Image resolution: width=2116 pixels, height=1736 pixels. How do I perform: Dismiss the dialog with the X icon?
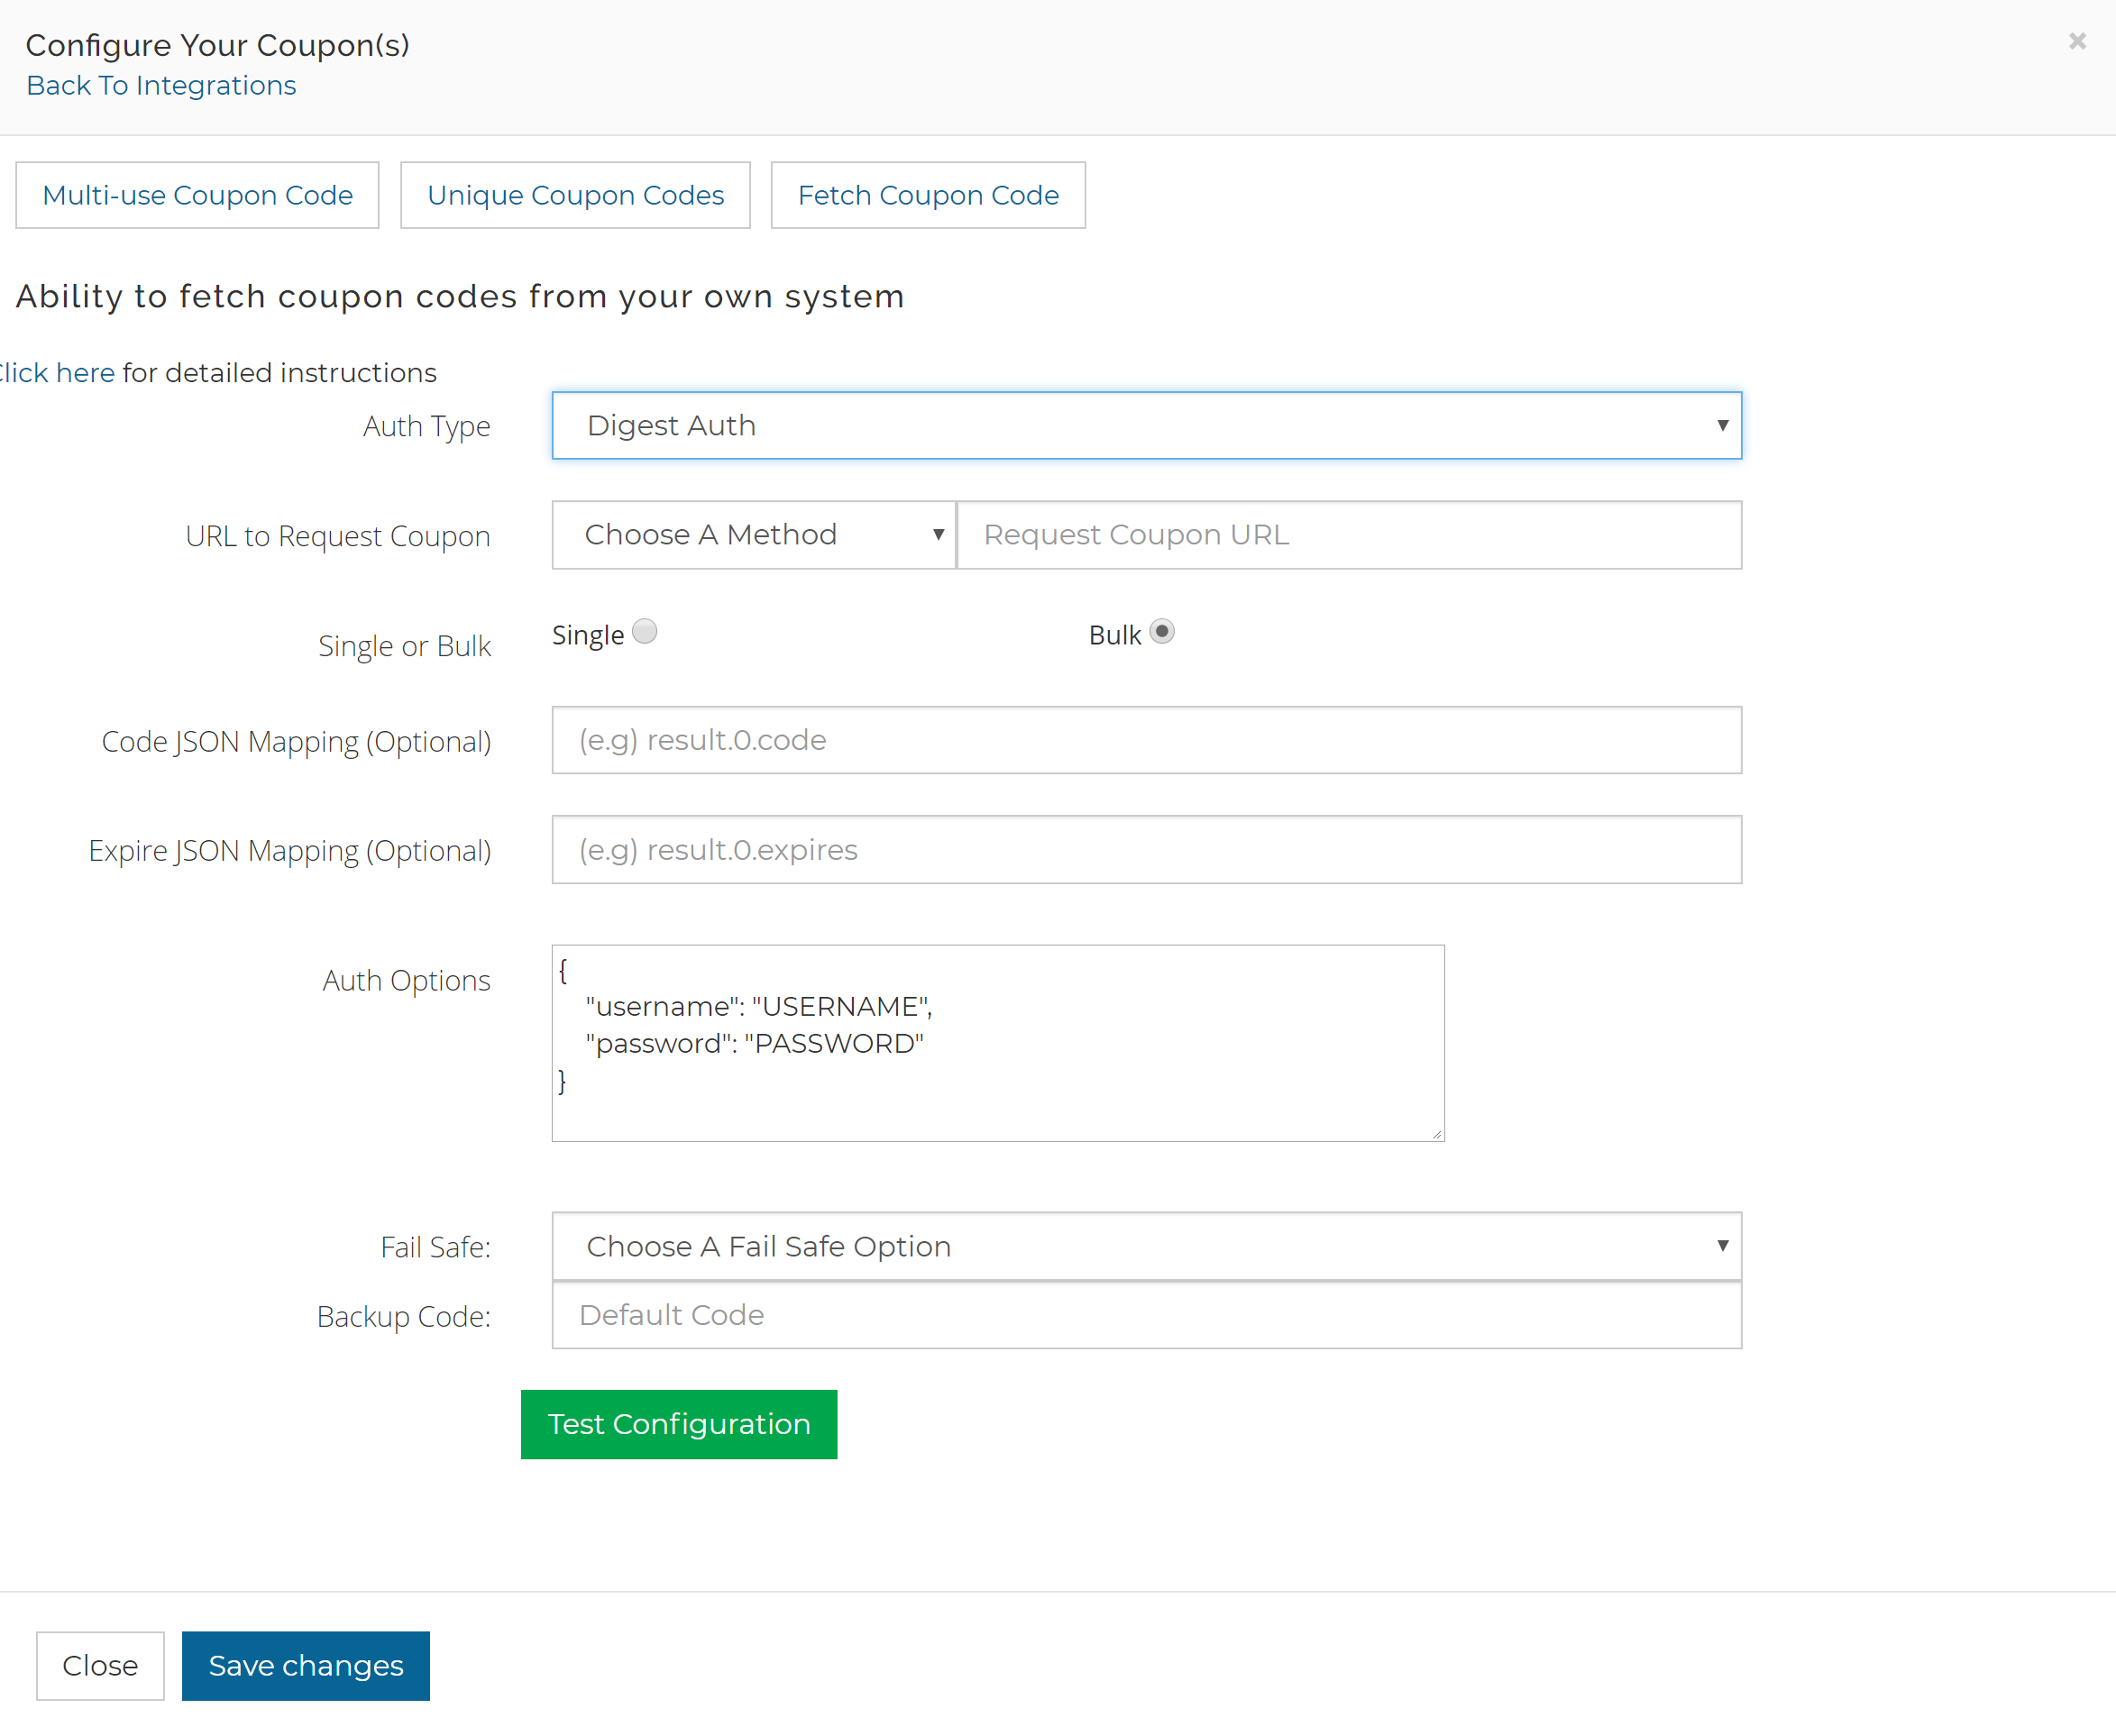(2077, 41)
